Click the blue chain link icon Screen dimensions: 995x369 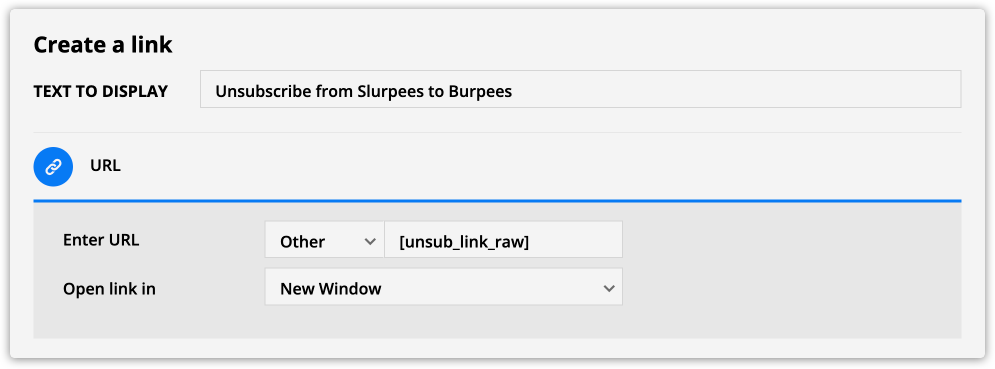point(53,166)
